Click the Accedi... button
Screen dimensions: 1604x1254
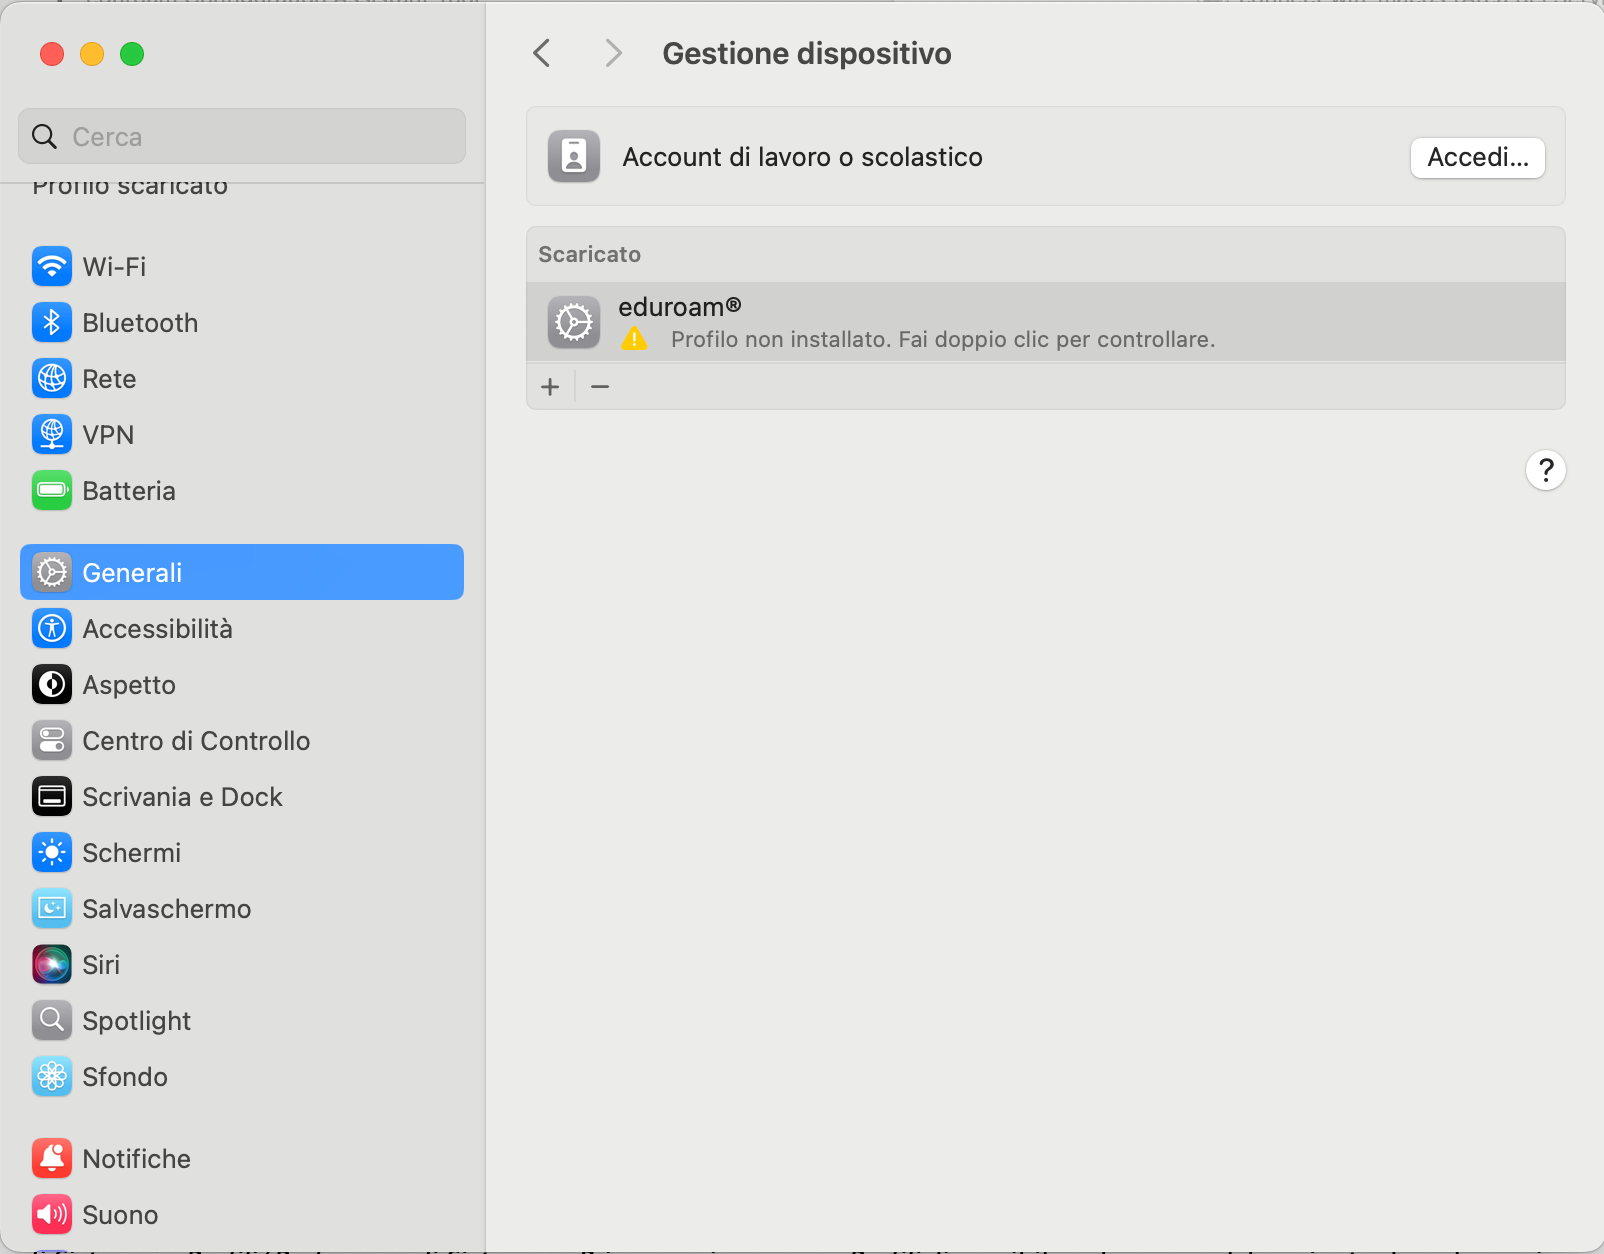click(x=1477, y=158)
